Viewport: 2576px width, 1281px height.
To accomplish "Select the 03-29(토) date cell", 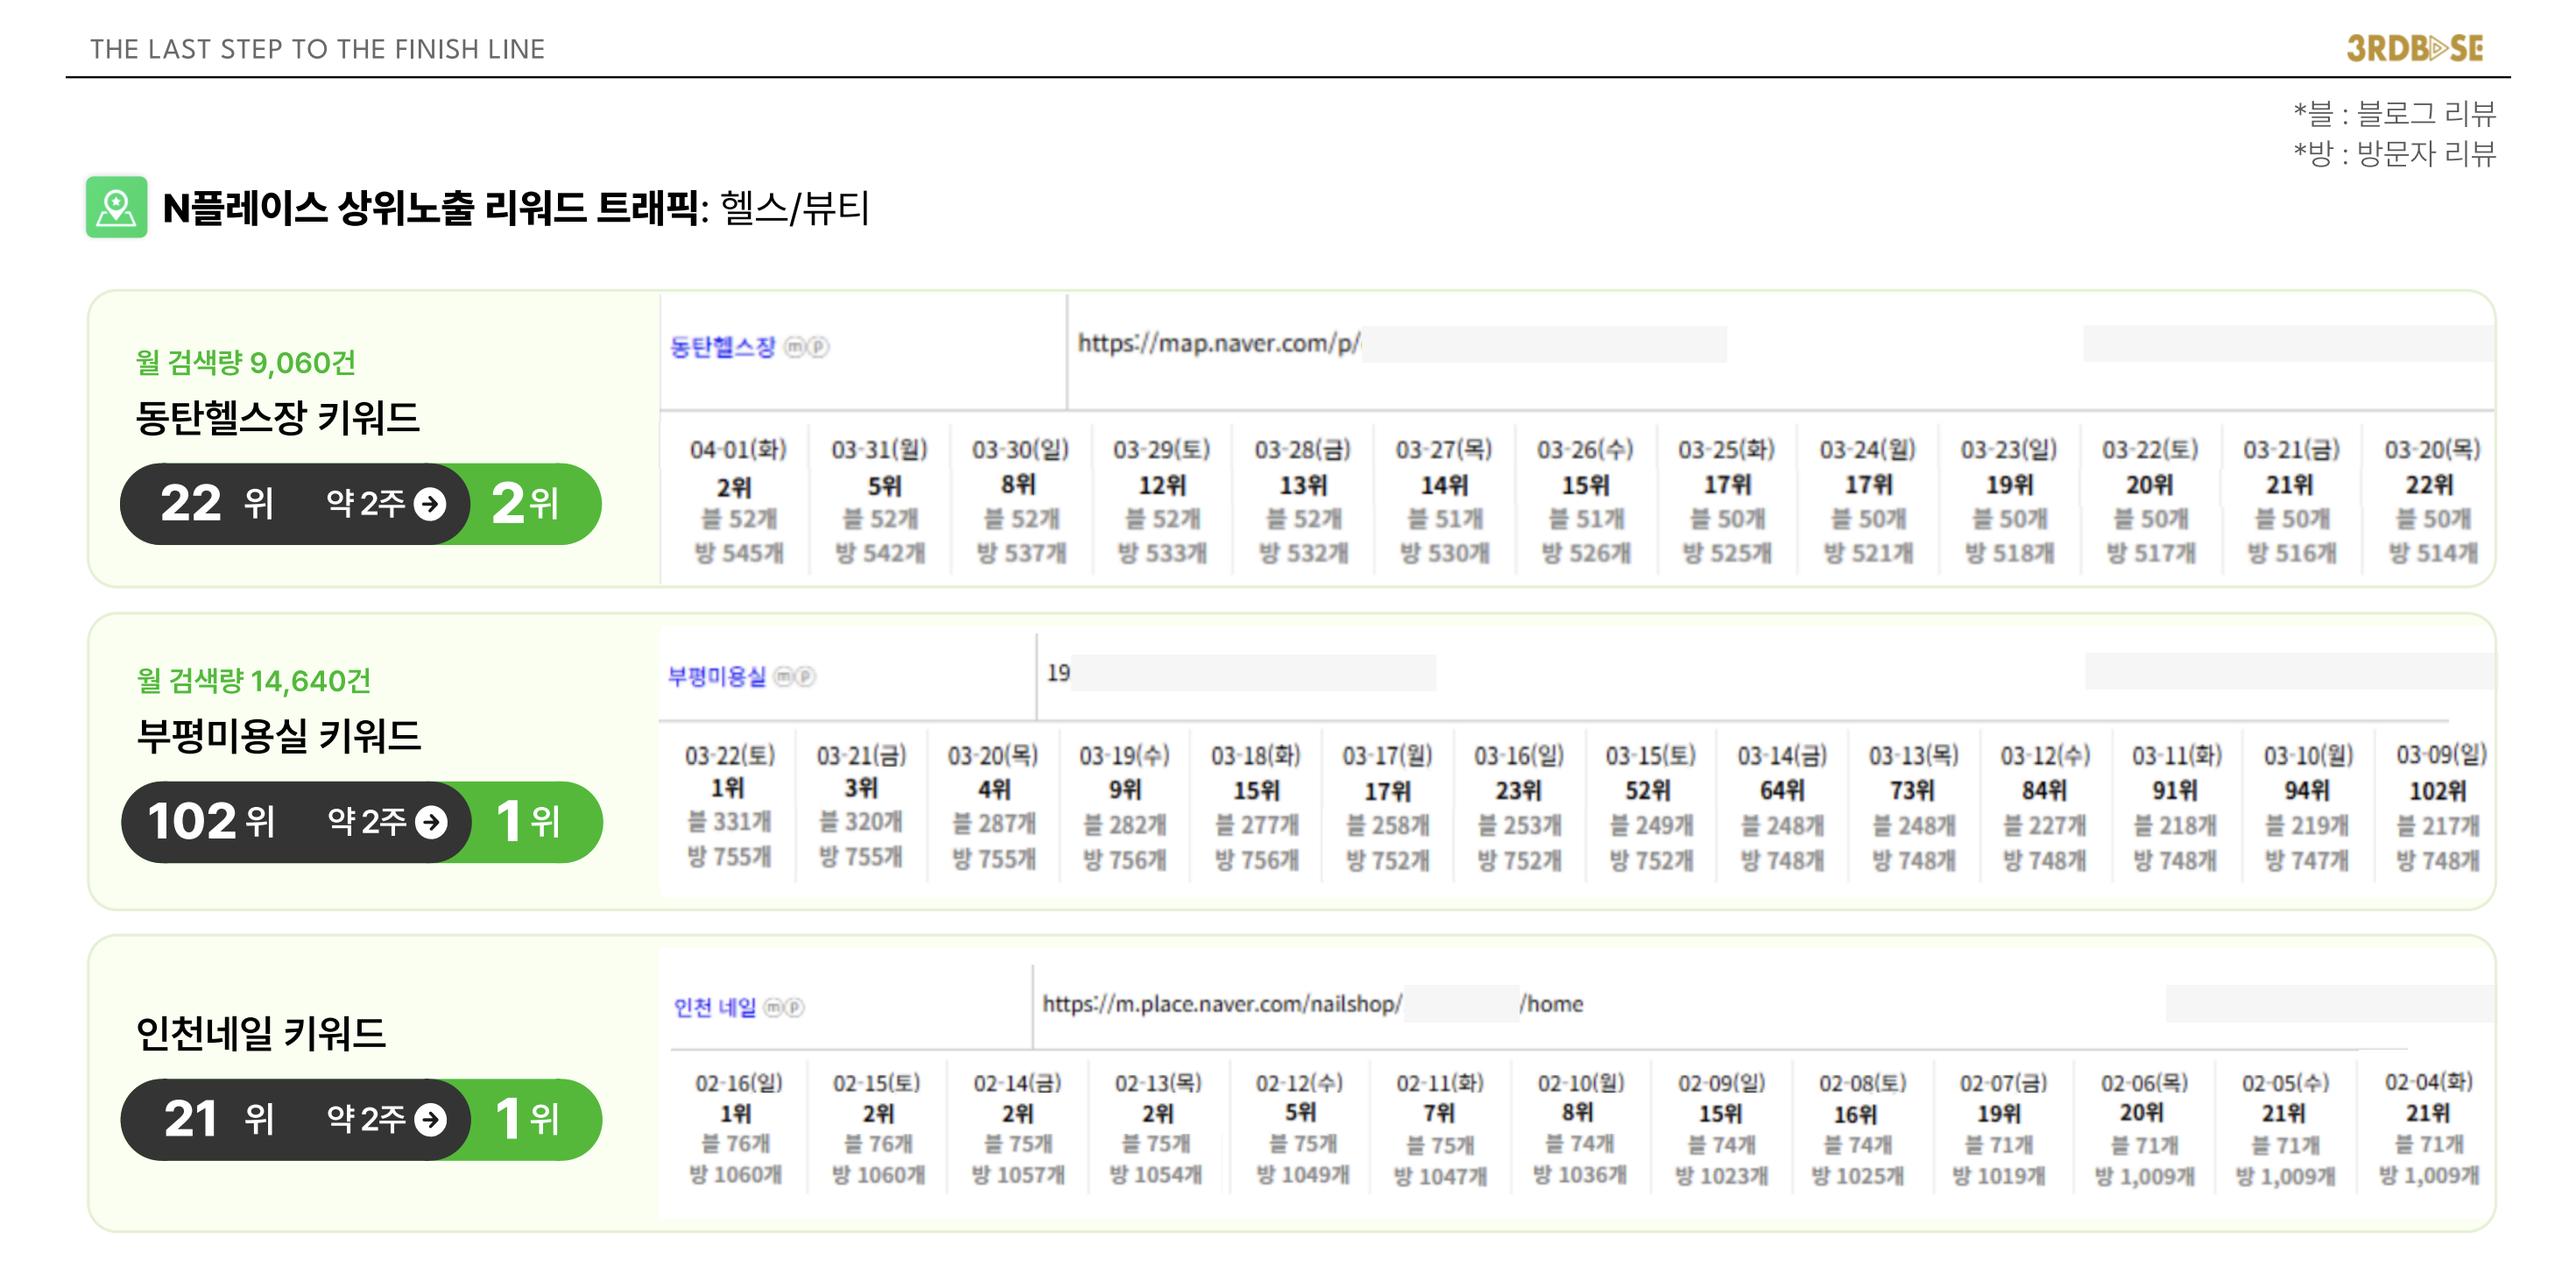I will pos(1162,450).
